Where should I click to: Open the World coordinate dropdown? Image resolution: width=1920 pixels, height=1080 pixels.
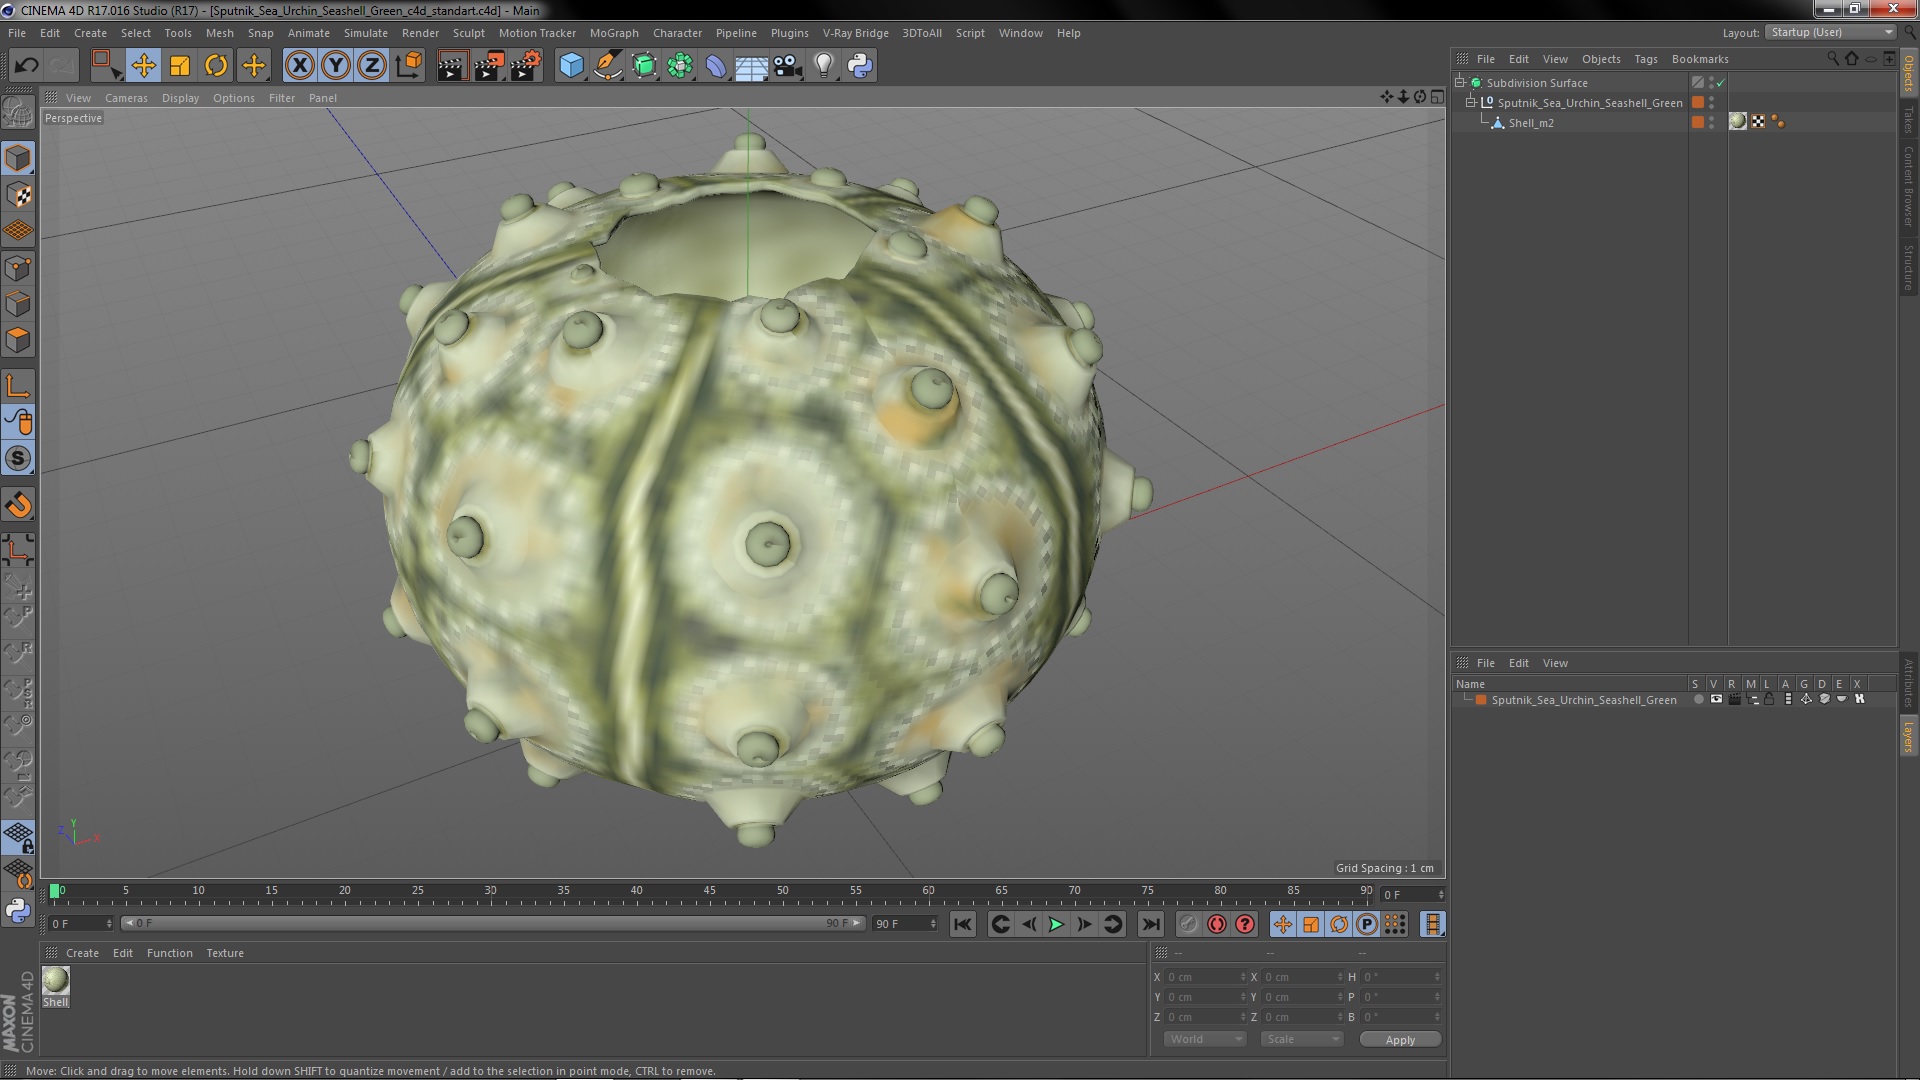pos(1204,1039)
